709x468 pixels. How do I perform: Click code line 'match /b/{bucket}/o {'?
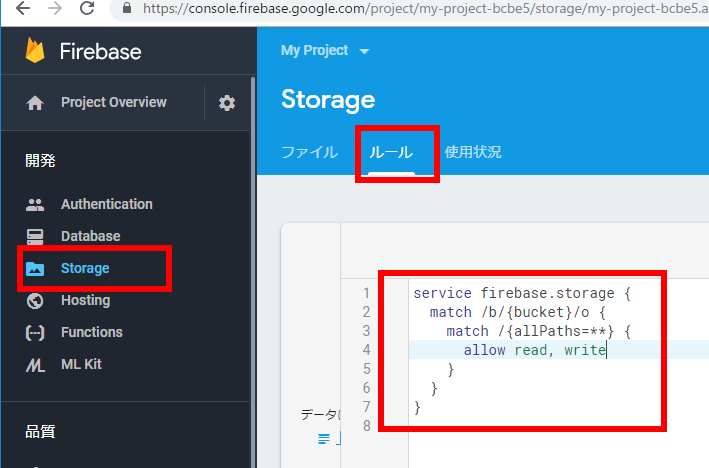coord(518,312)
